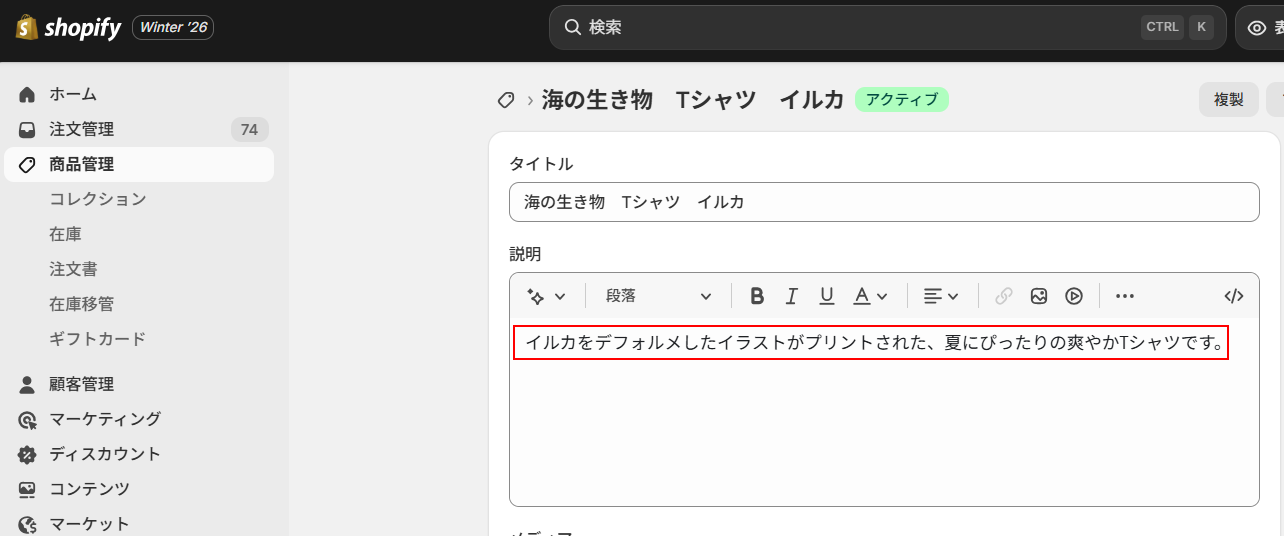The height and width of the screenshot is (536, 1284).
Task: Open the ギフトカード submenu item
Action: pos(98,339)
